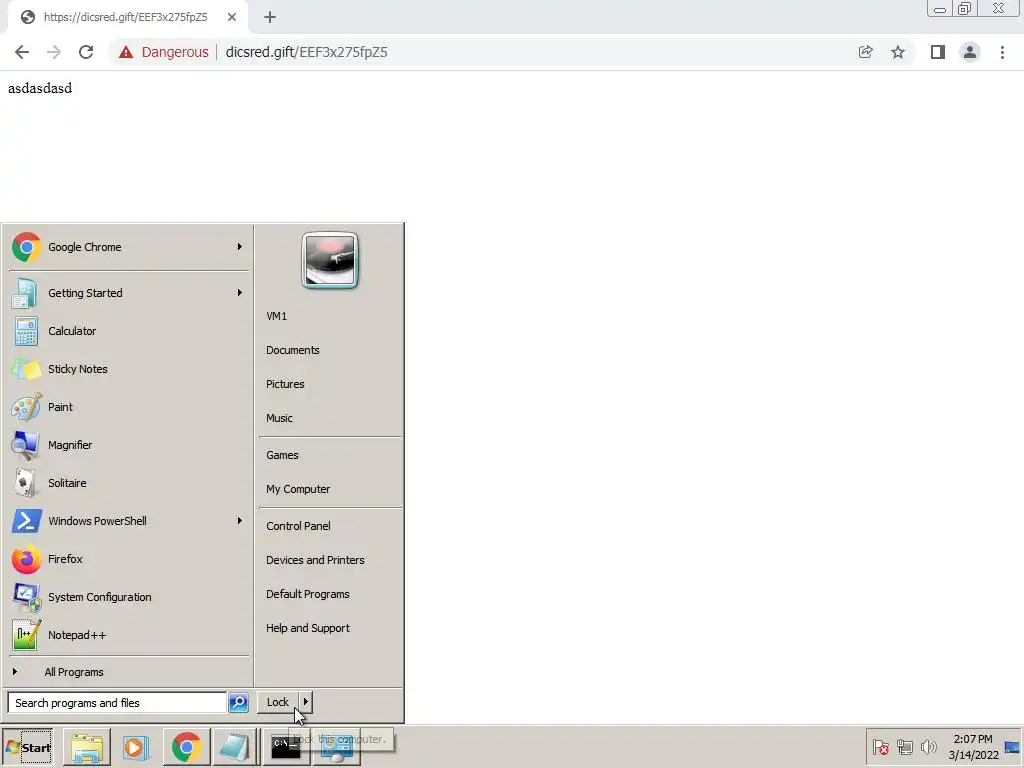
Task: Open Chrome profile avatar
Action: pos(970,52)
